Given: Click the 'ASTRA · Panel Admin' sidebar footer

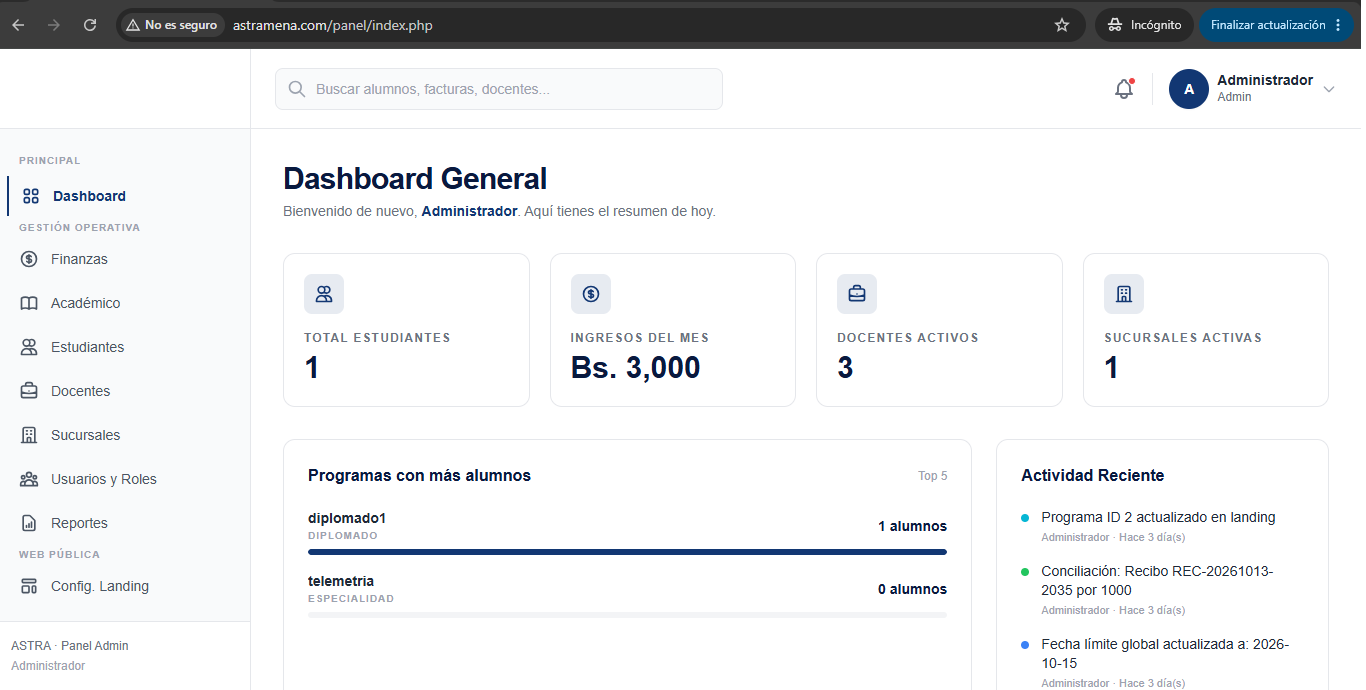Looking at the screenshot, I should (x=70, y=646).
